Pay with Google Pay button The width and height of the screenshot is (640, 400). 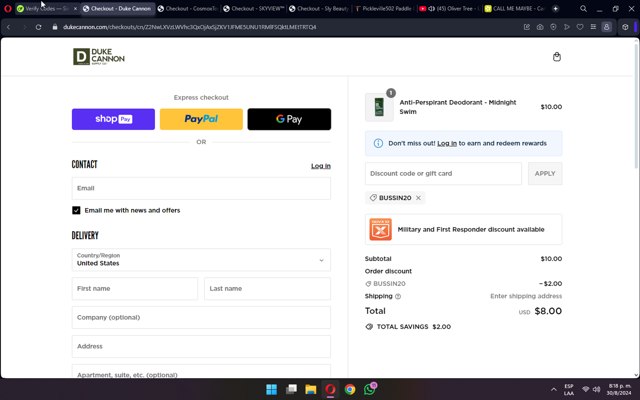coord(289,119)
